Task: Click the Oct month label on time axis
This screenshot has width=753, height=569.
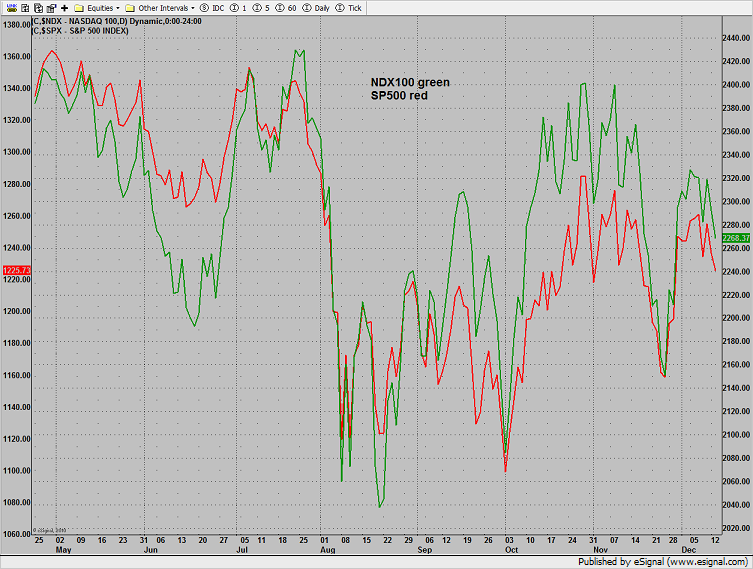Action: tap(511, 550)
